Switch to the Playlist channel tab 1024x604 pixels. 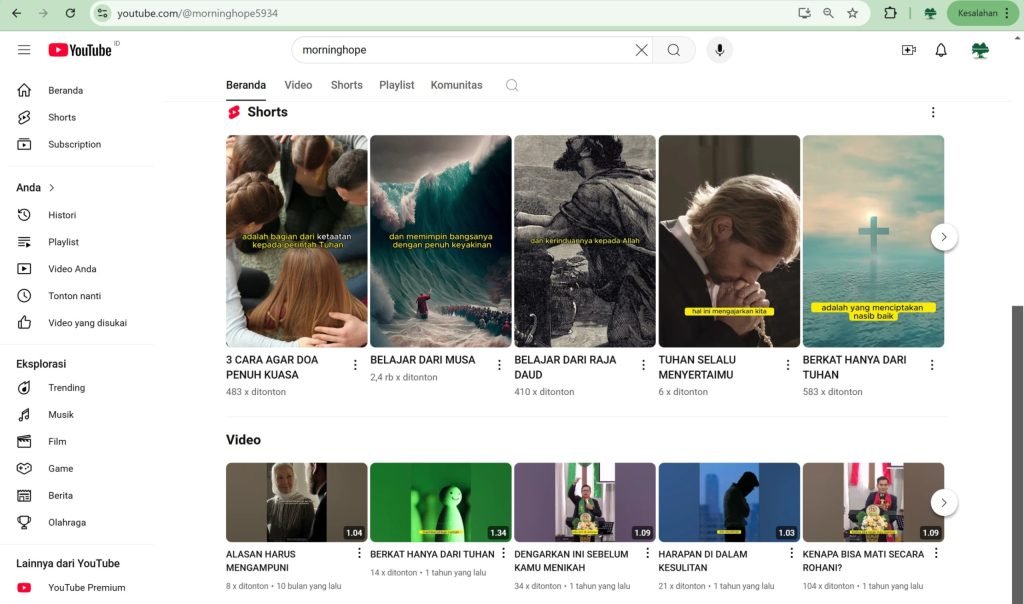point(396,85)
